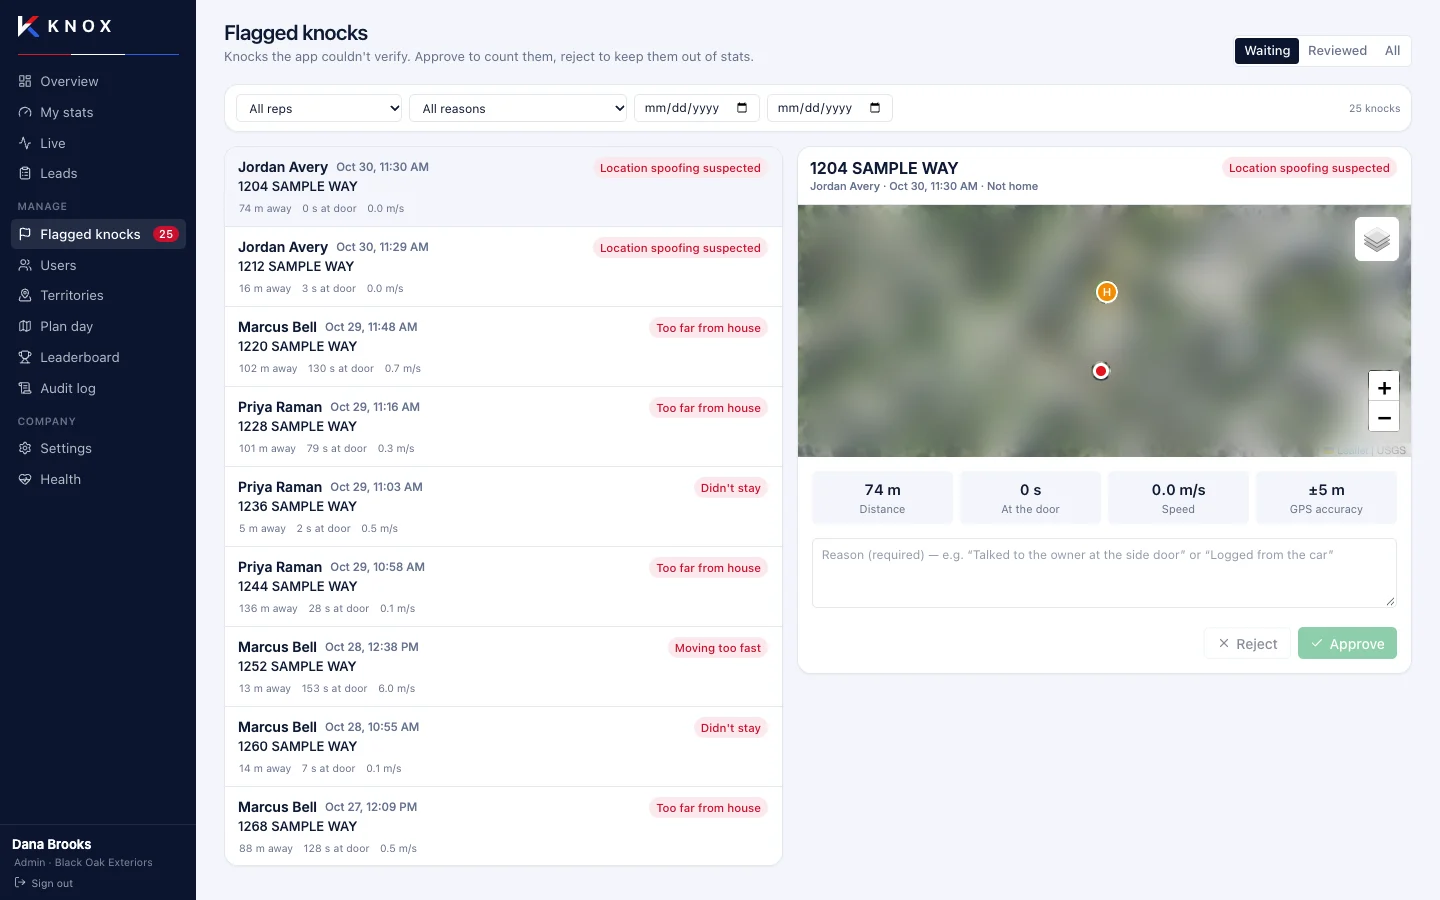Open the map layers switcher

[1376, 239]
